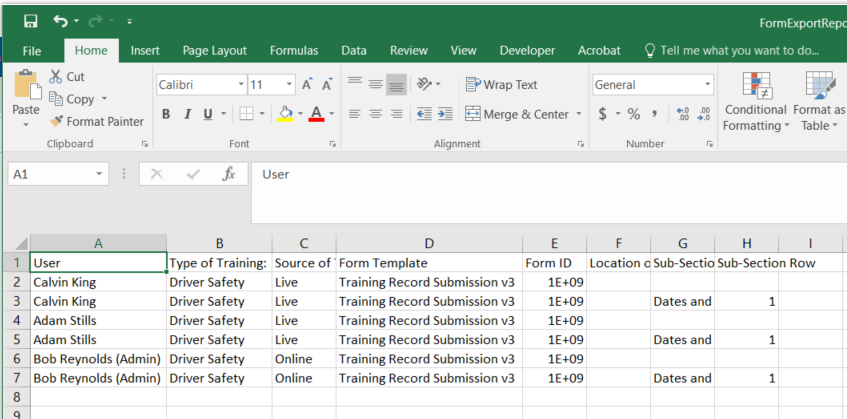Open the Acrobat tab
847x419 pixels.
click(x=599, y=51)
